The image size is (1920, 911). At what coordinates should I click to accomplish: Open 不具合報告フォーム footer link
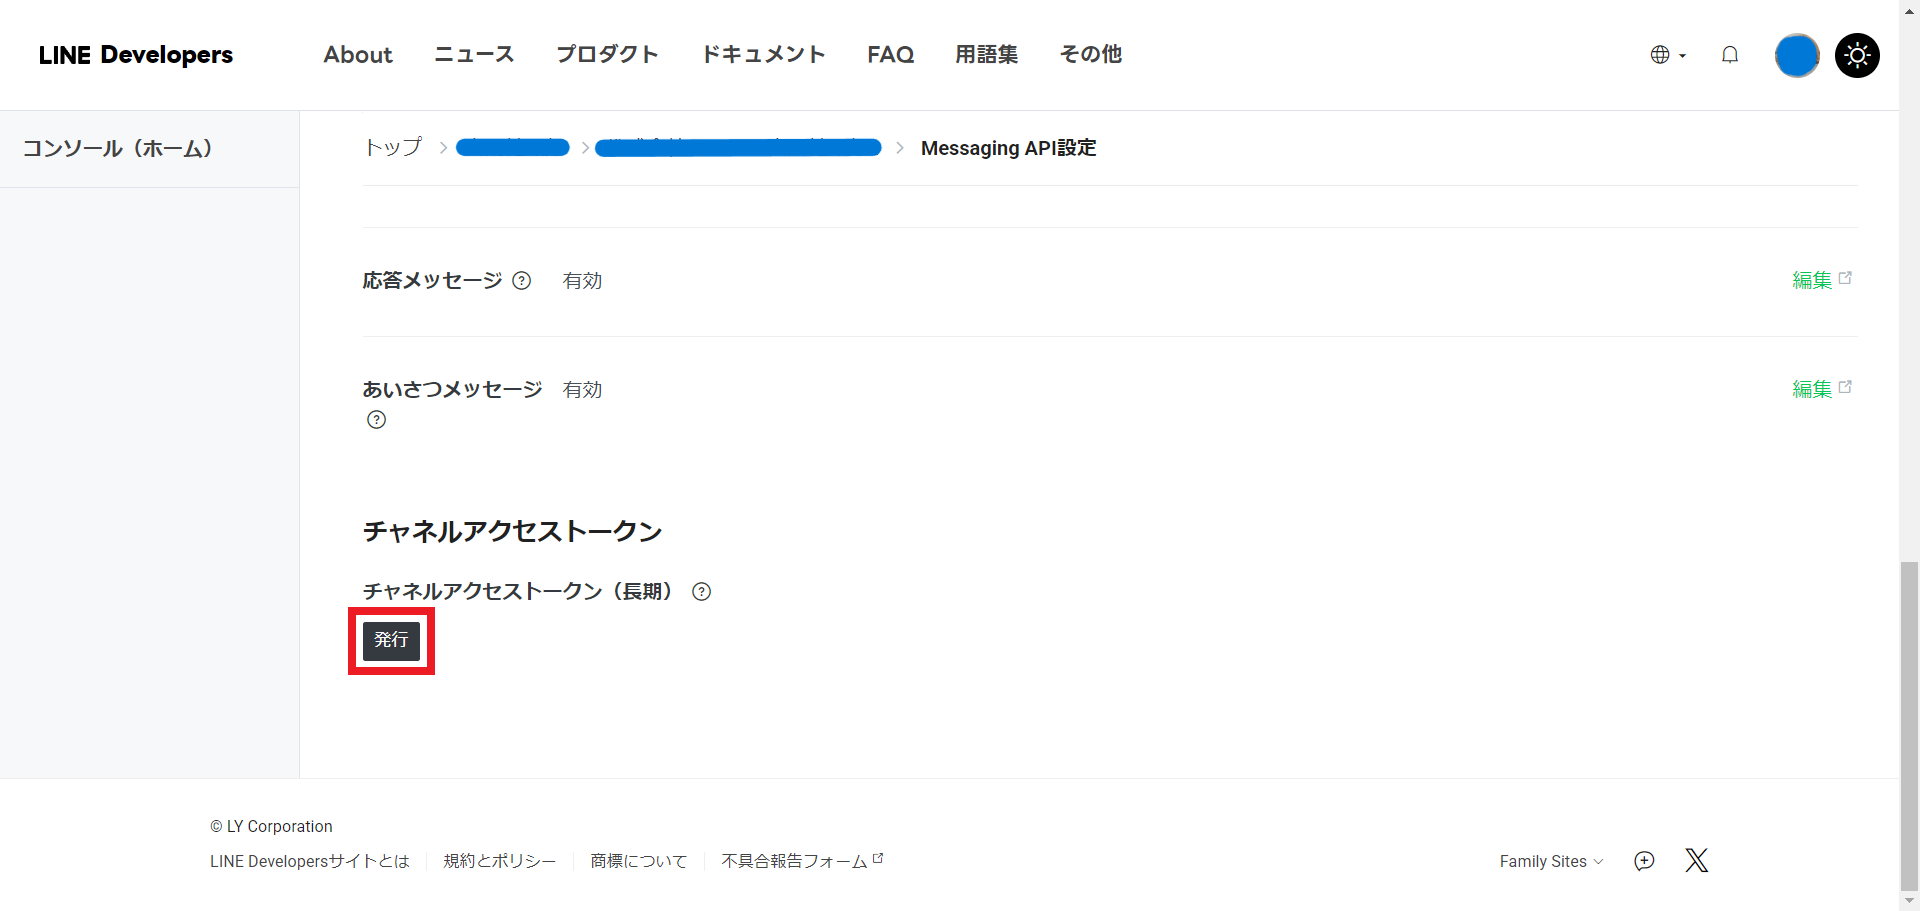click(x=795, y=861)
